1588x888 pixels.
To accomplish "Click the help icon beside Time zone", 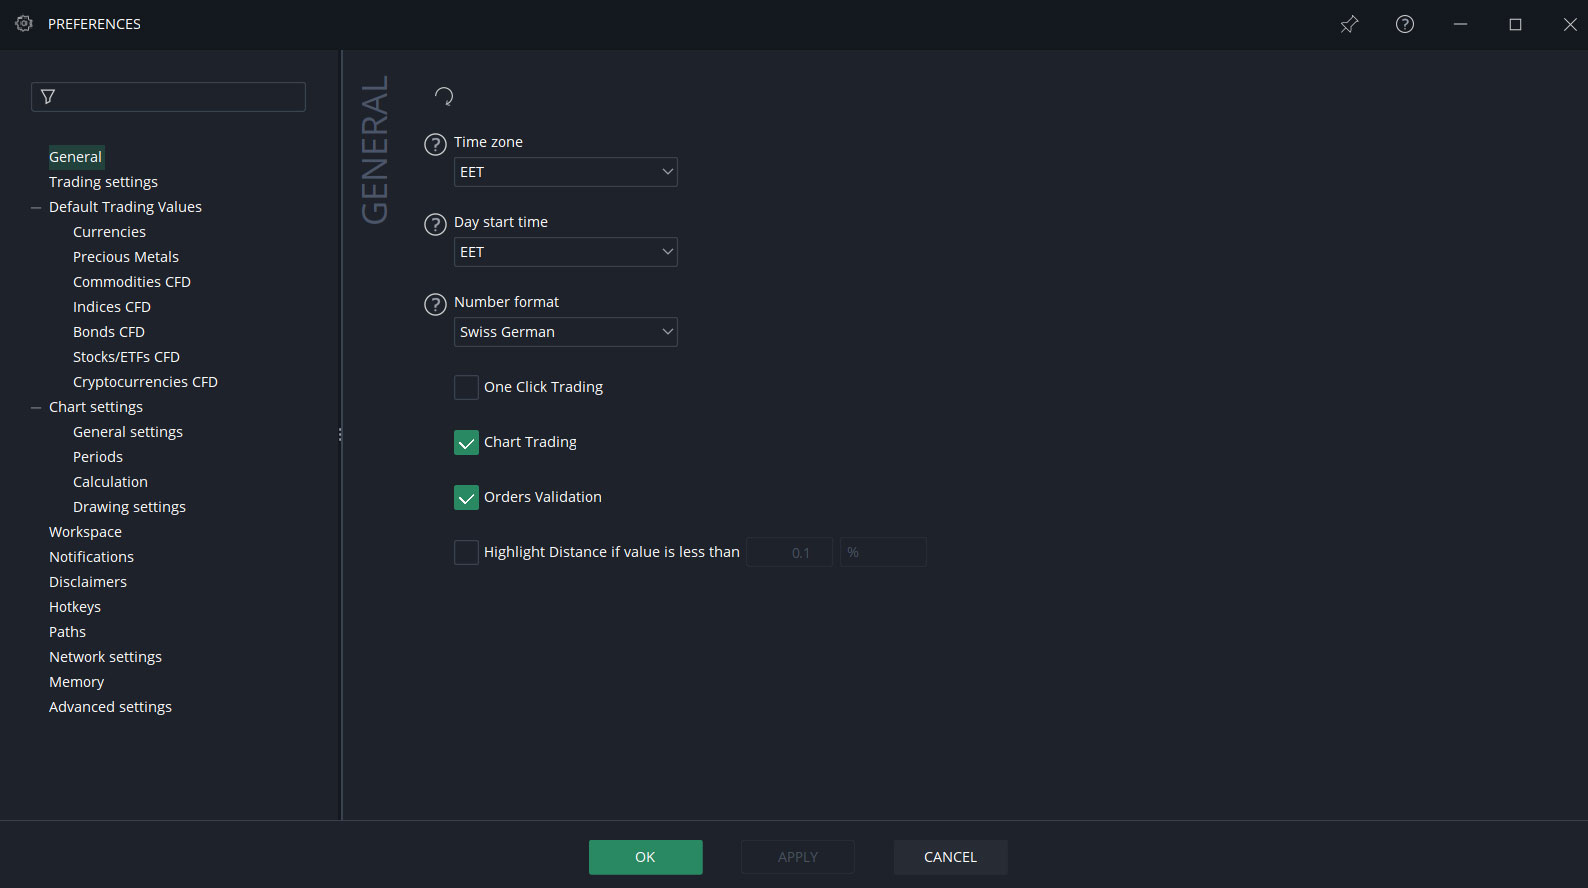I will click(x=435, y=144).
